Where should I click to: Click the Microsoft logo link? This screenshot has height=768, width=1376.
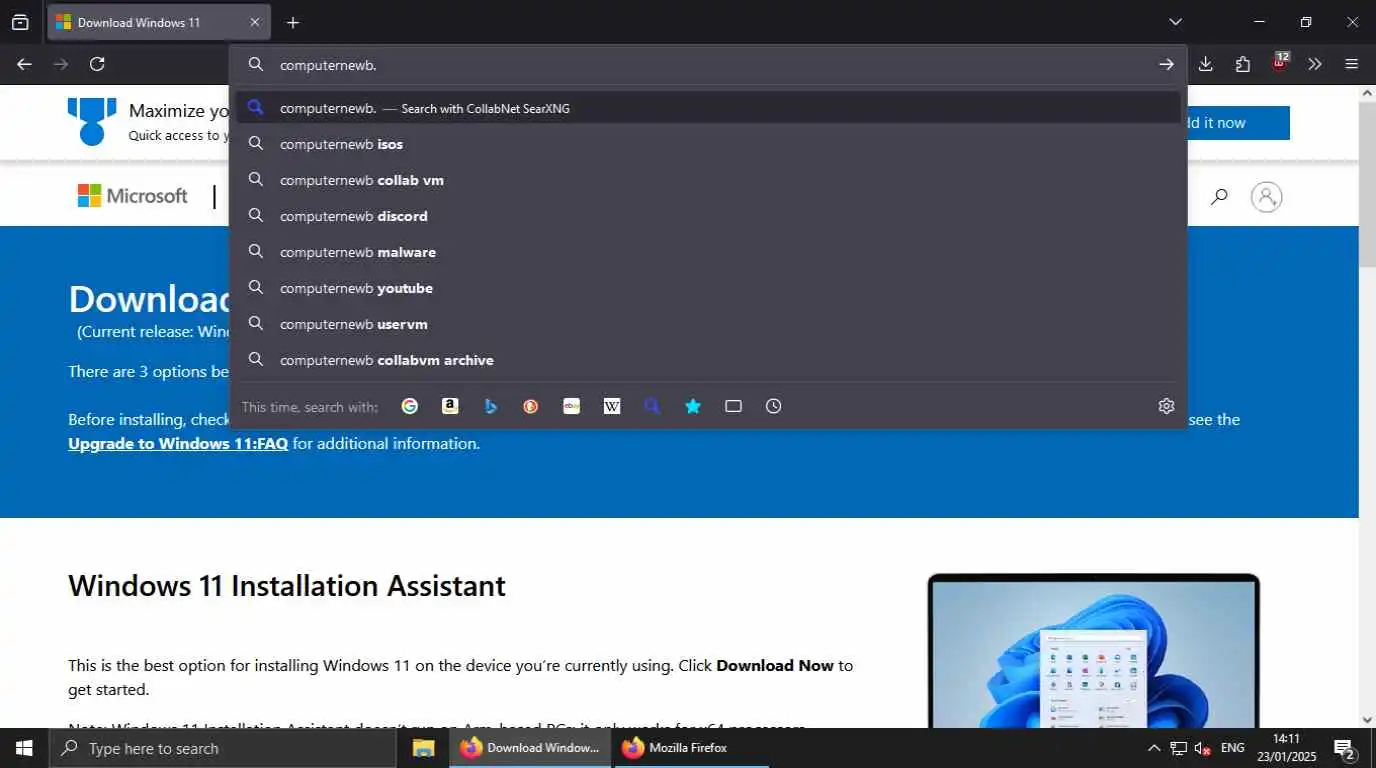133,196
